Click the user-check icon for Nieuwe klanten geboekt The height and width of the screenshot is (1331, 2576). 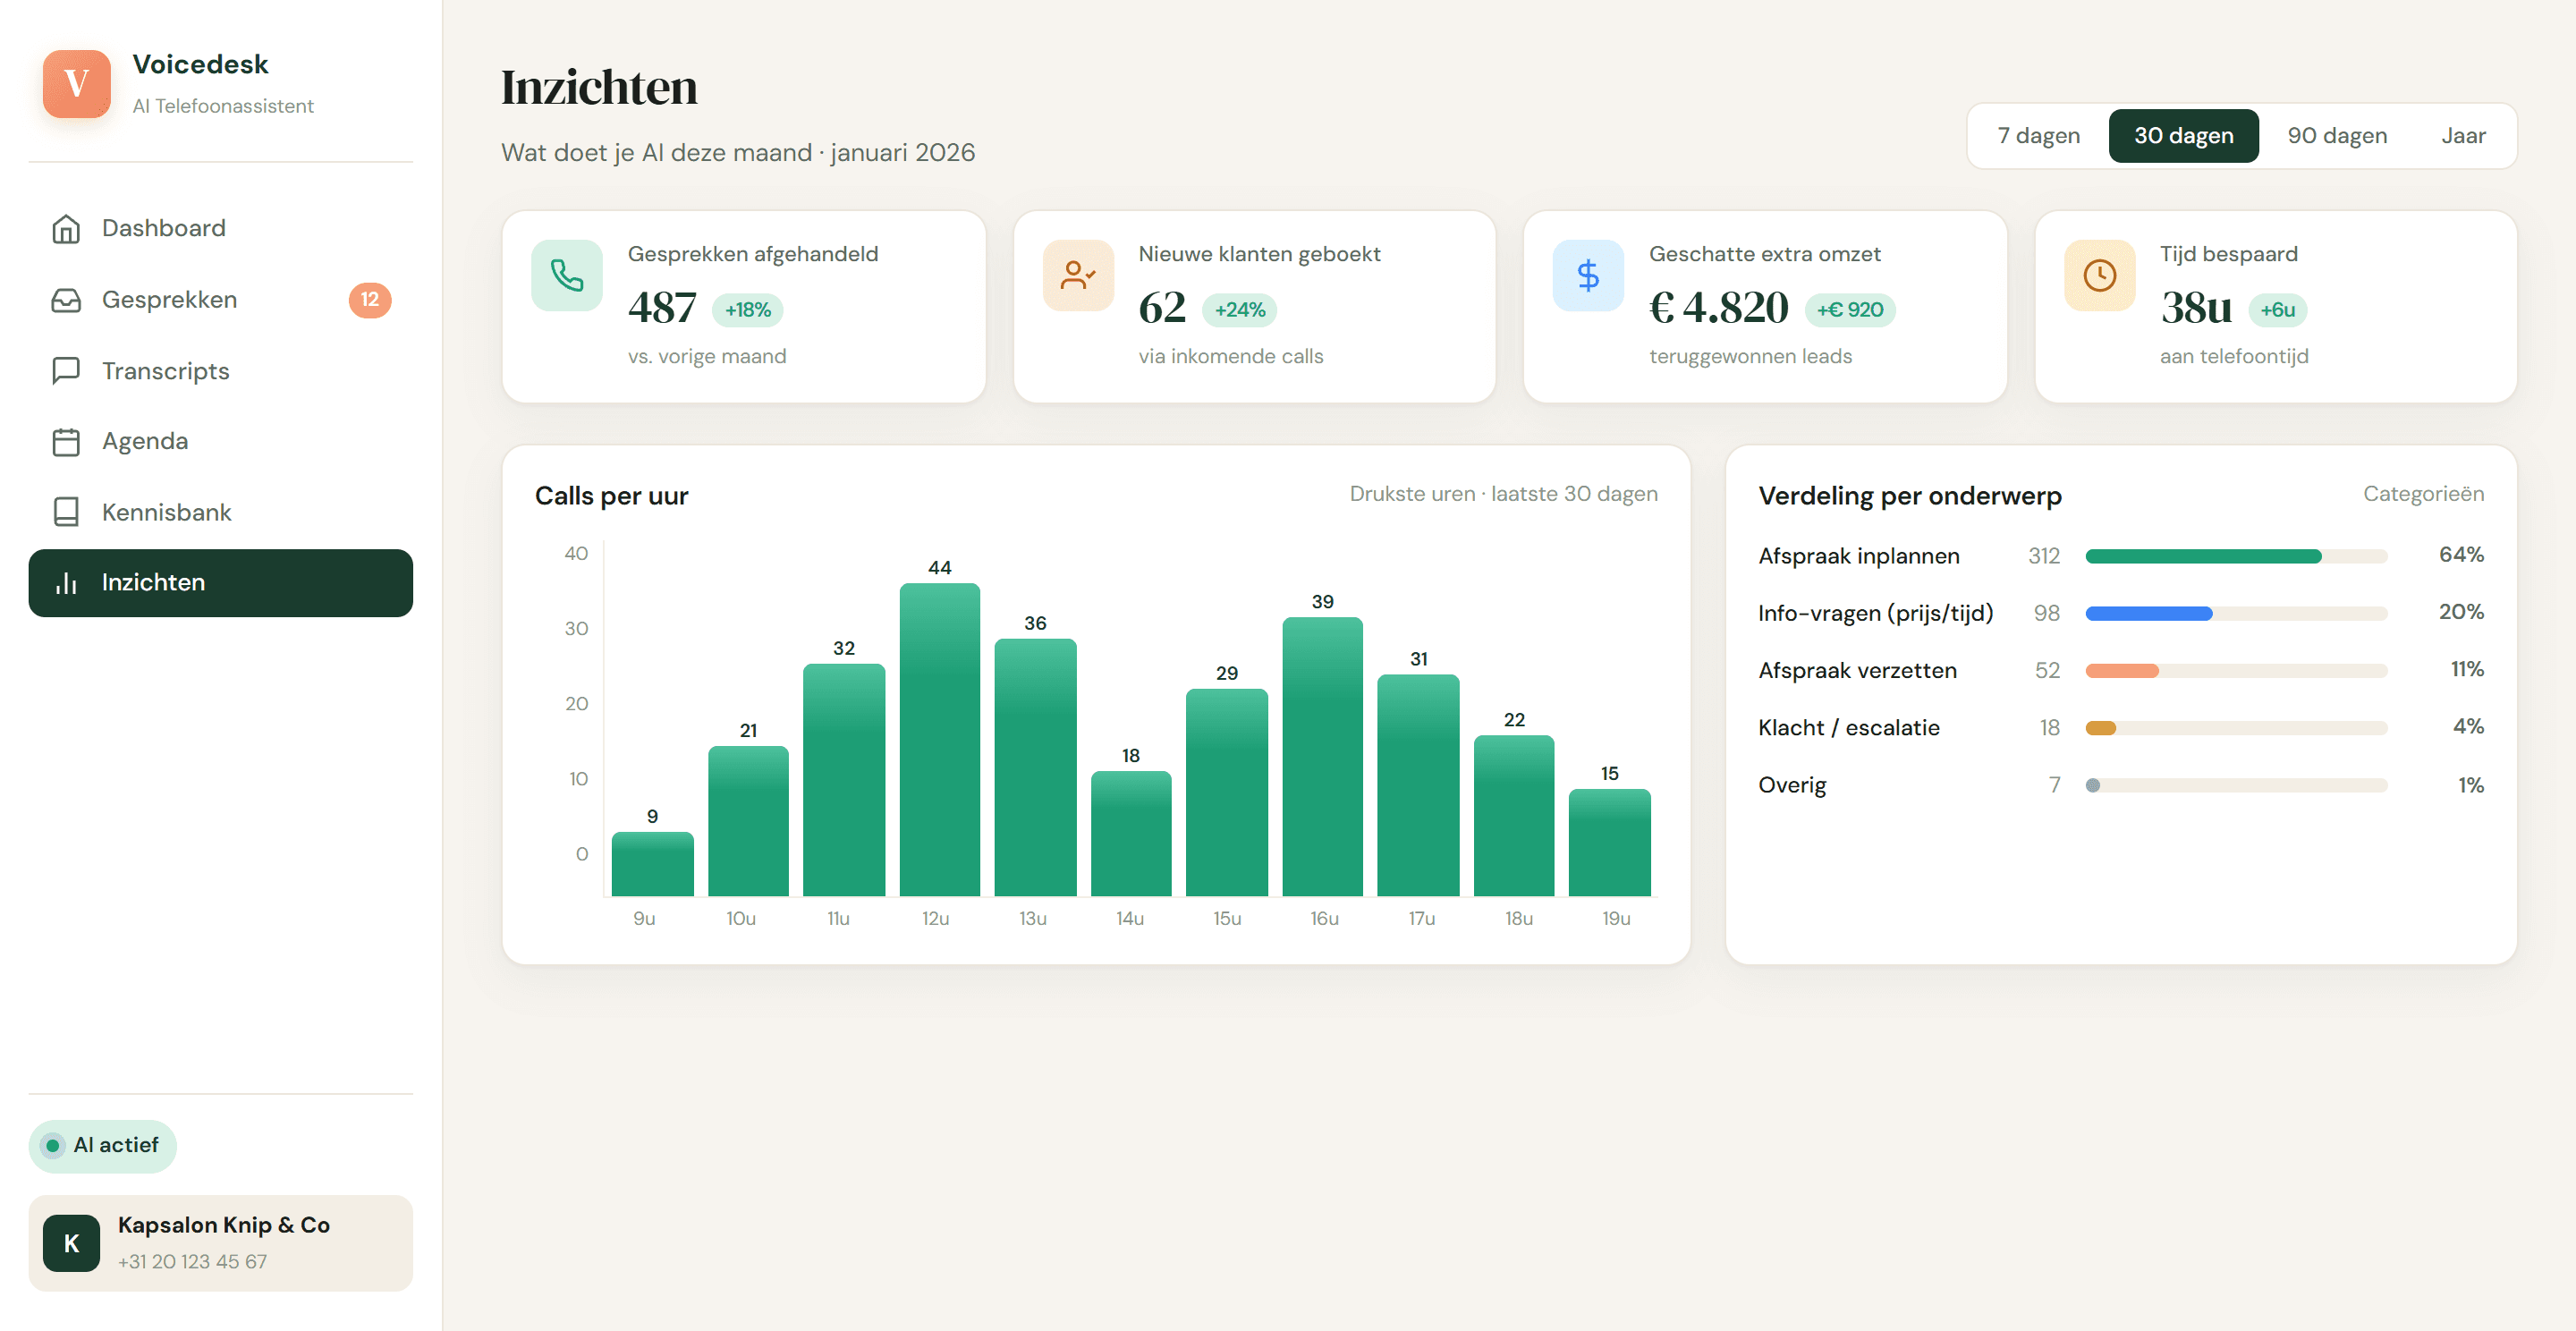click(x=1078, y=275)
